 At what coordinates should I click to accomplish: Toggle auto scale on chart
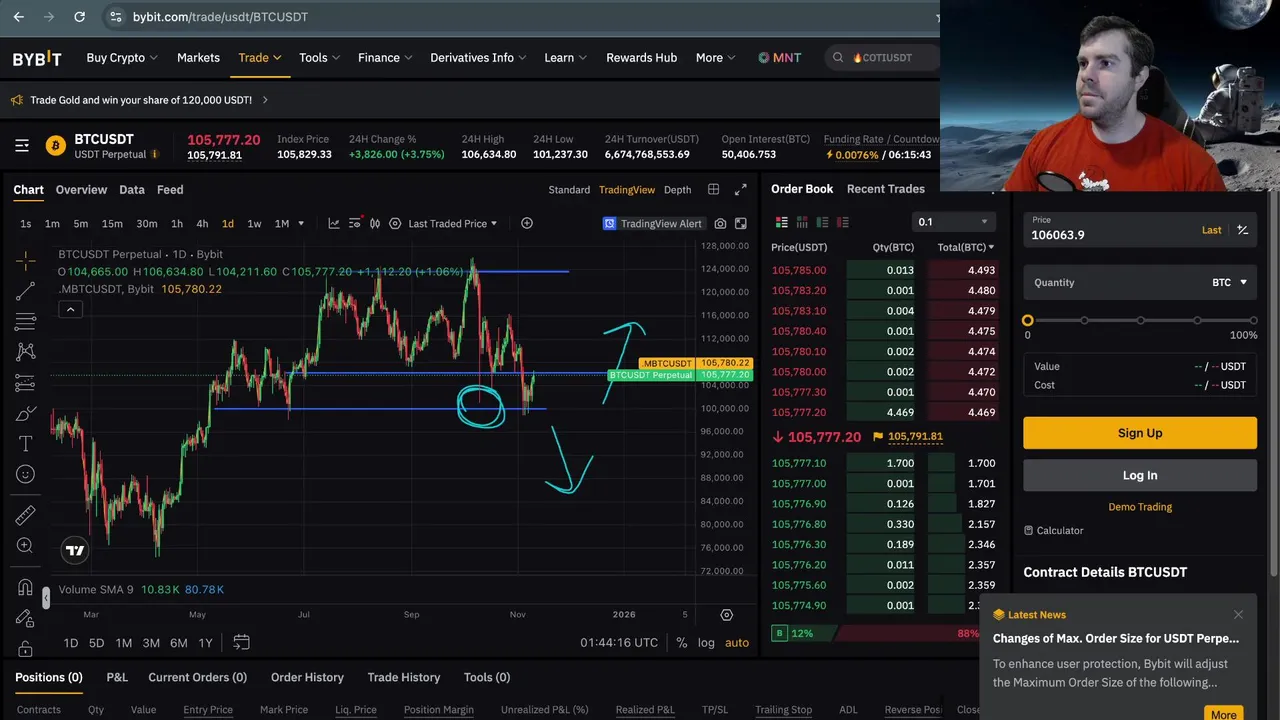[x=737, y=642]
